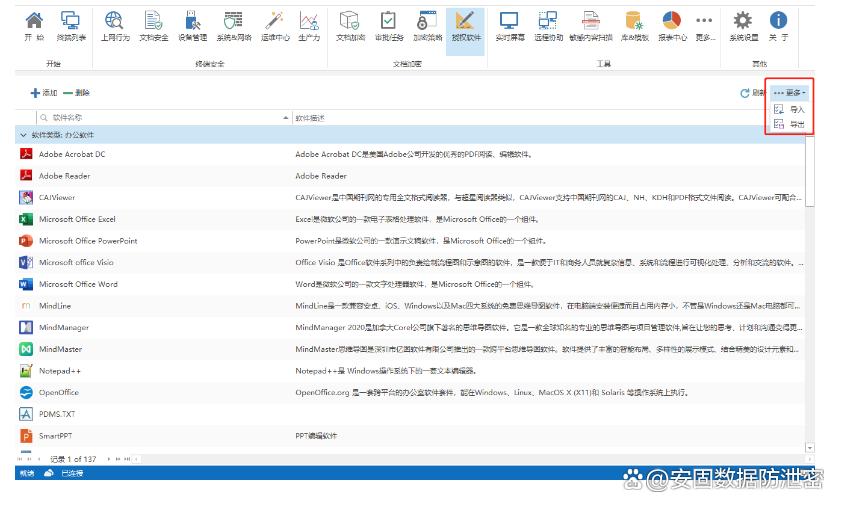Go to previous record in navigator
This screenshot has width=841, height=509.
(x=39, y=459)
